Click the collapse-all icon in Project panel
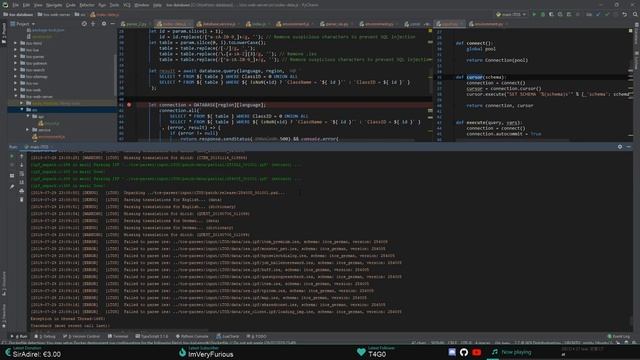This screenshot has height=360, width=640. [x=93, y=24]
